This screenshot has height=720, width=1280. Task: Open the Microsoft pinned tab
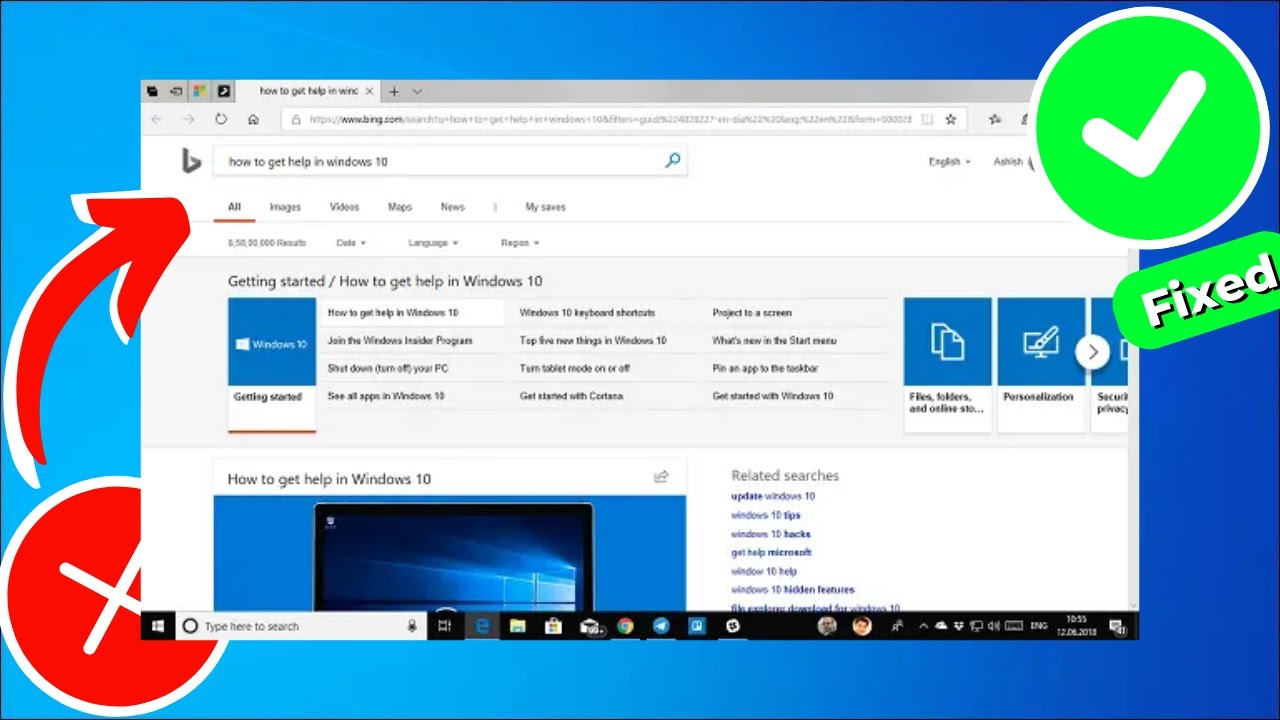click(200, 91)
